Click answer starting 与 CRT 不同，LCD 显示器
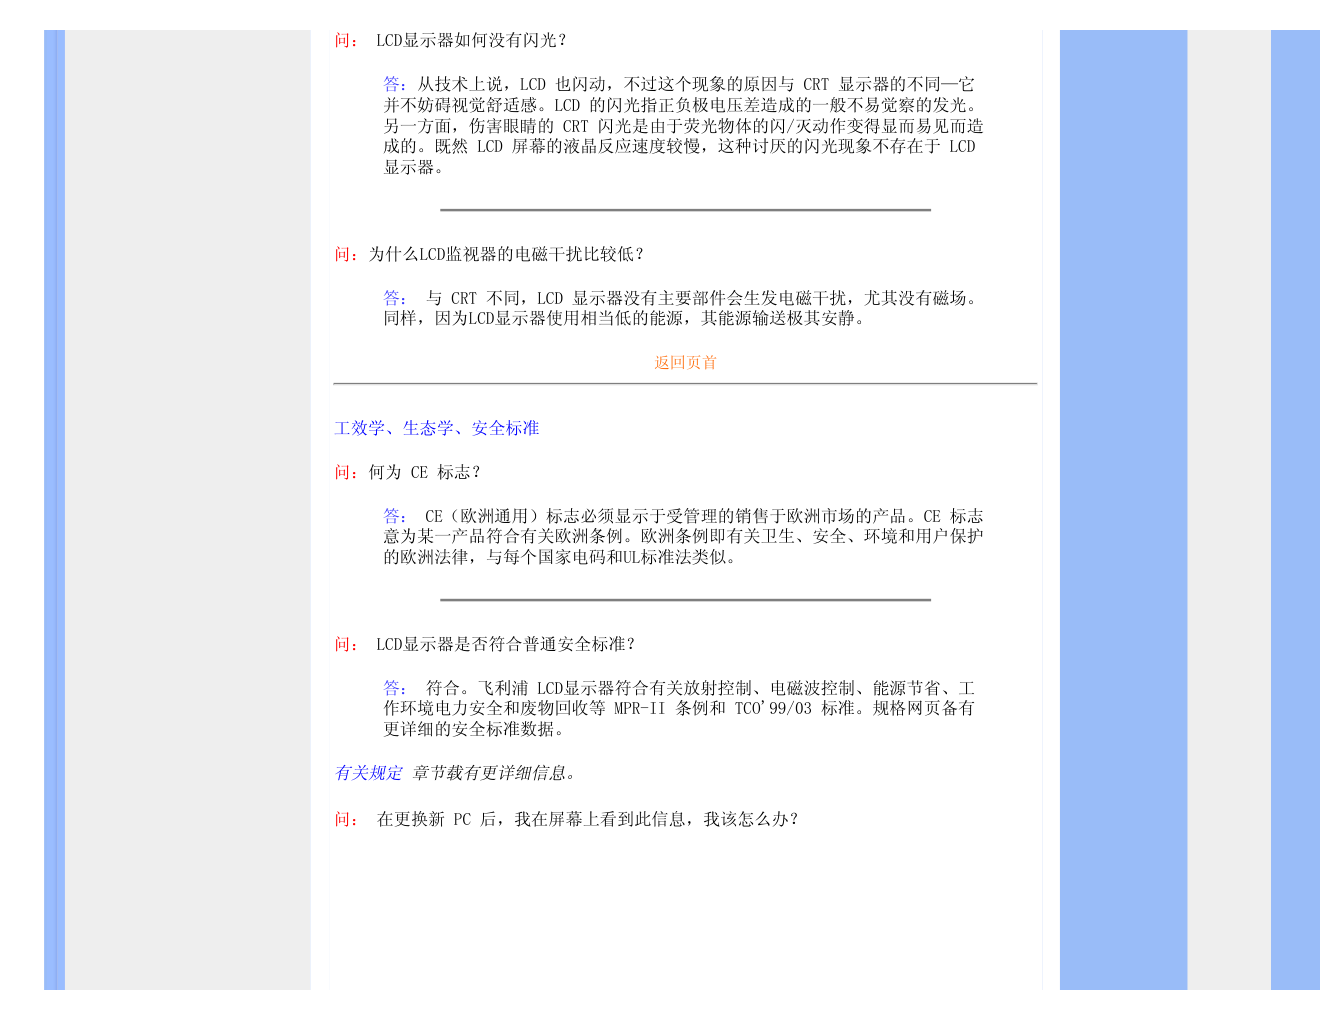The height and width of the screenshot is (1020, 1320). (x=684, y=308)
